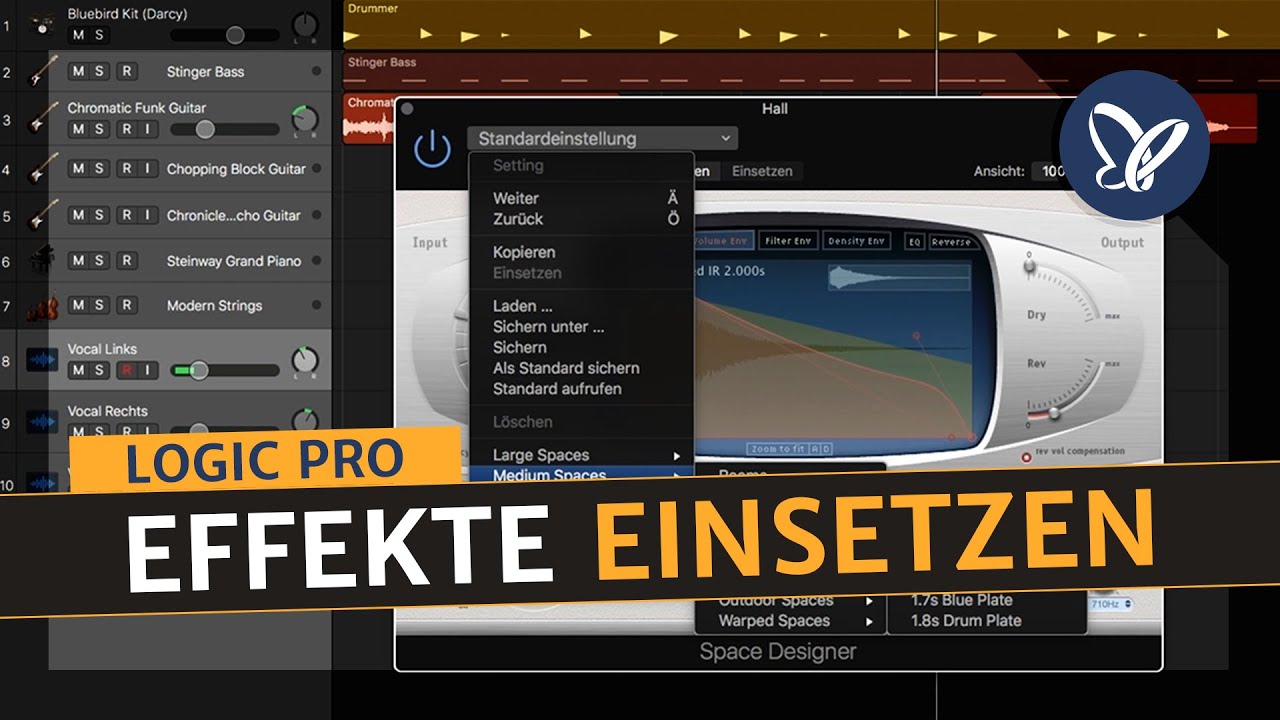Solo the Bluebird Kit track
This screenshot has height=720, width=1280.
pos(98,35)
